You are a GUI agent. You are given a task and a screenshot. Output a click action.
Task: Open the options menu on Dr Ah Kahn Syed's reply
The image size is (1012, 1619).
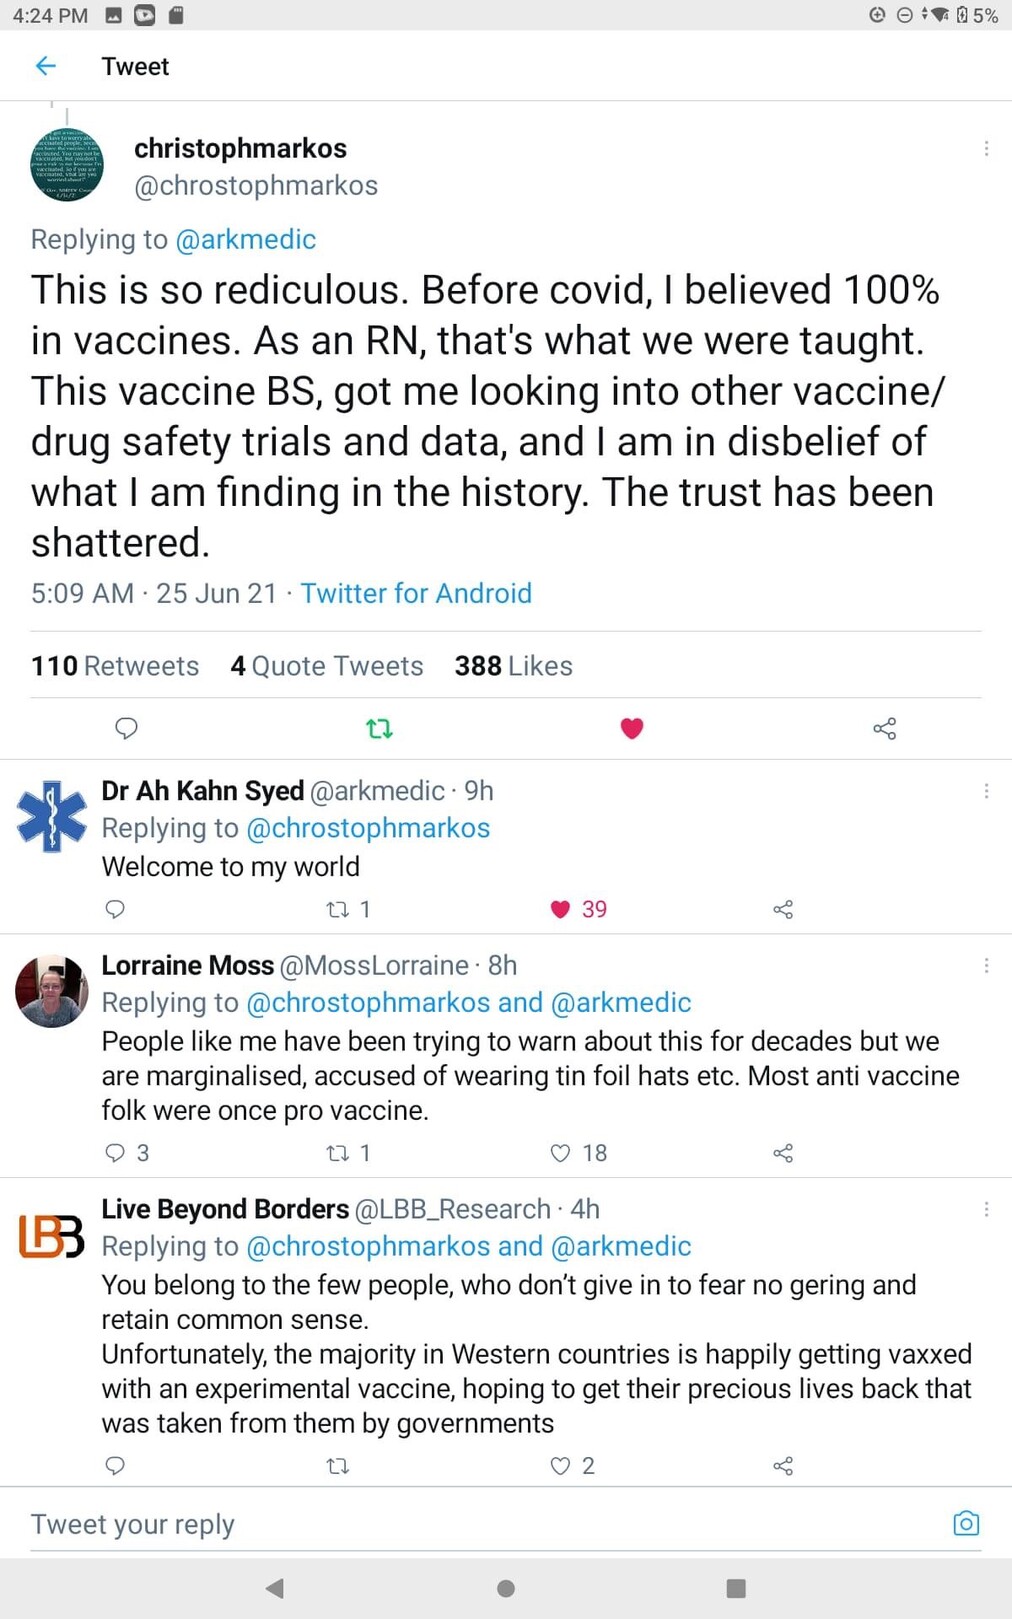(x=986, y=791)
